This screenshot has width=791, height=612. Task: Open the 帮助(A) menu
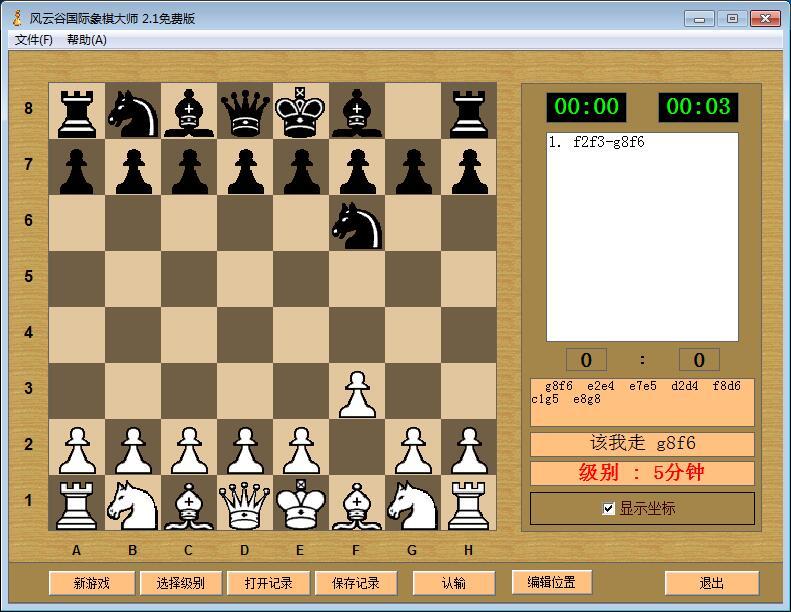(x=87, y=40)
